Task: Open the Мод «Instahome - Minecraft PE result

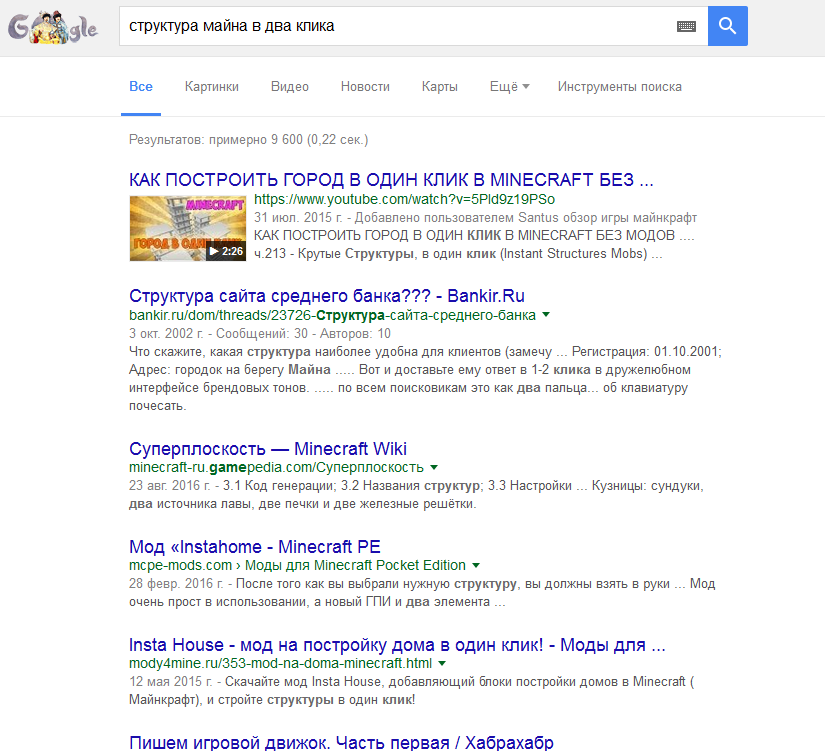Action: [x=255, y=547]
